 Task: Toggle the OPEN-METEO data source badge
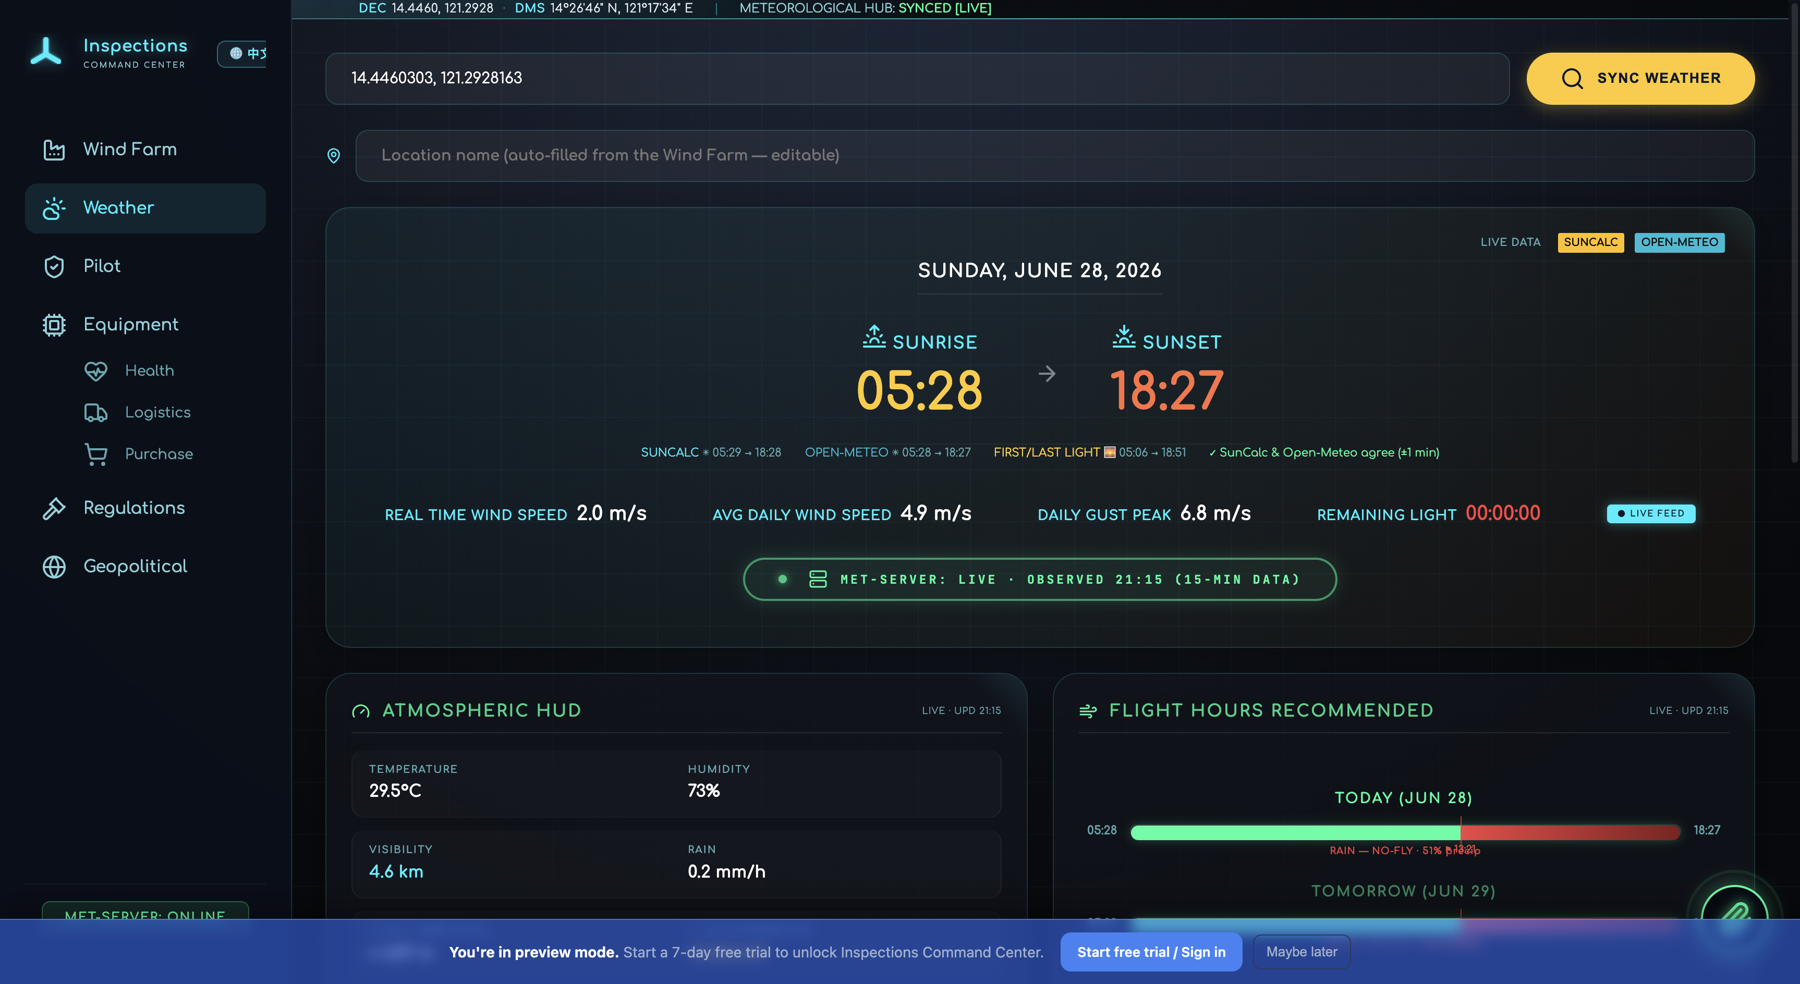tap(1679, 243)
